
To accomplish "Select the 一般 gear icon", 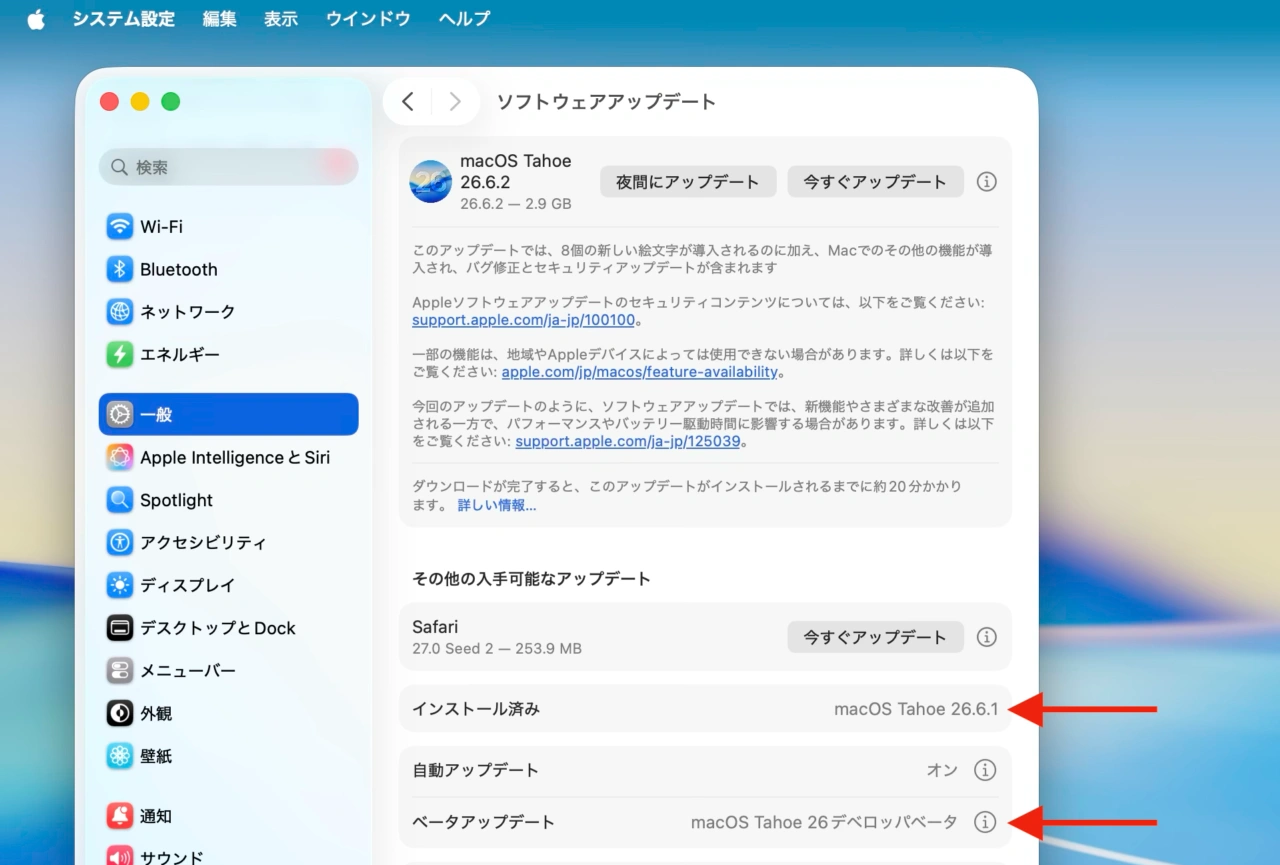I will [120, 414].
